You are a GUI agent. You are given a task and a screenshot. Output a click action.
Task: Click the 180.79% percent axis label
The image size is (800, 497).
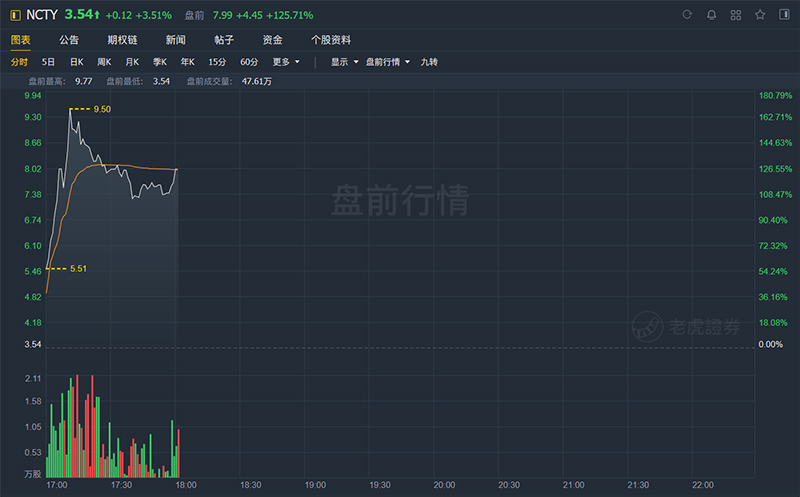[x=776, y=96]
